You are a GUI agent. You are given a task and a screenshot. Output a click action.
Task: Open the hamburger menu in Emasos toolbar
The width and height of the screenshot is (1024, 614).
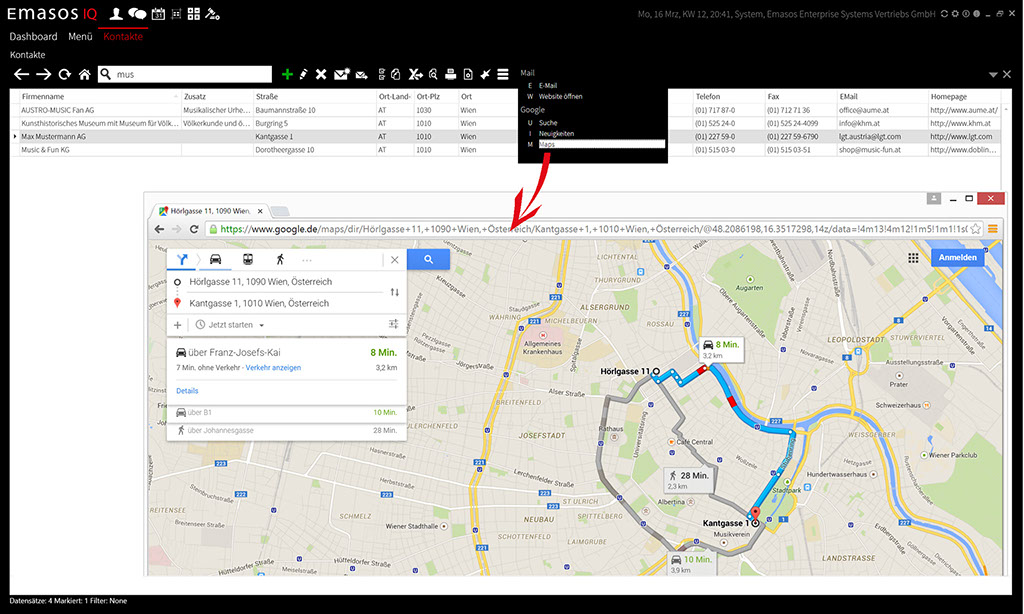click(502, 74)
